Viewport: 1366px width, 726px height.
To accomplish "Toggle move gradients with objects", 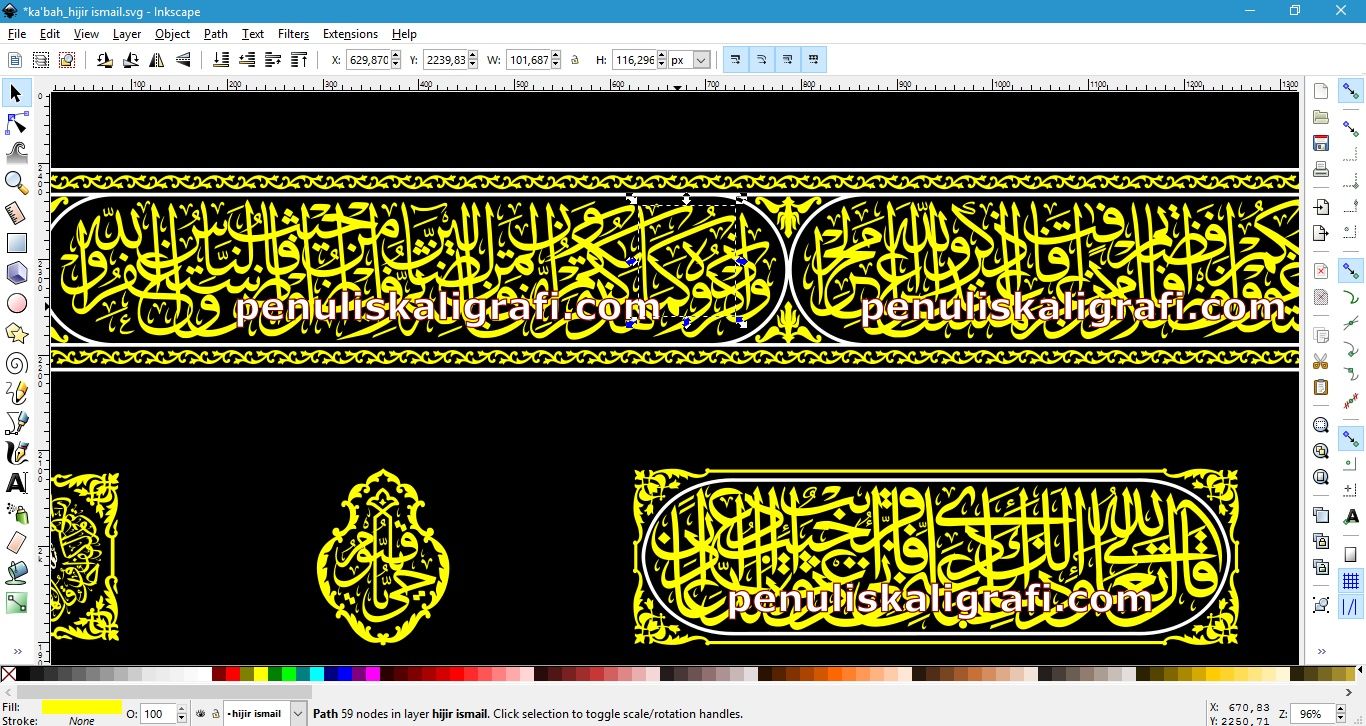I will [788, 60].
